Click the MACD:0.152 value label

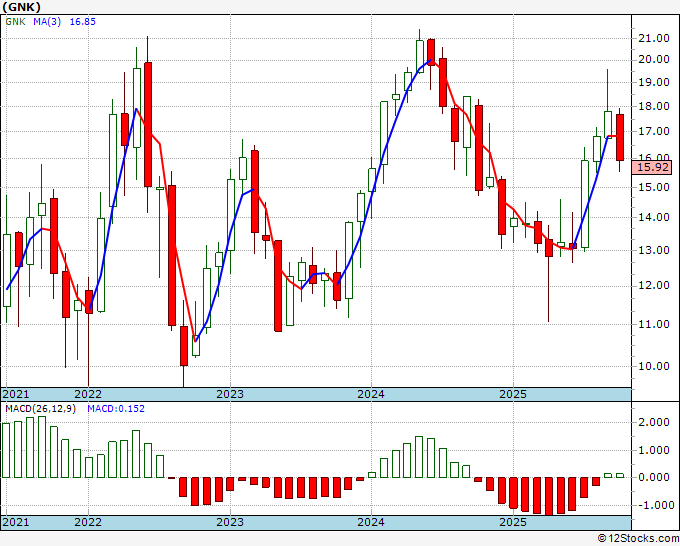coord(116,409)
